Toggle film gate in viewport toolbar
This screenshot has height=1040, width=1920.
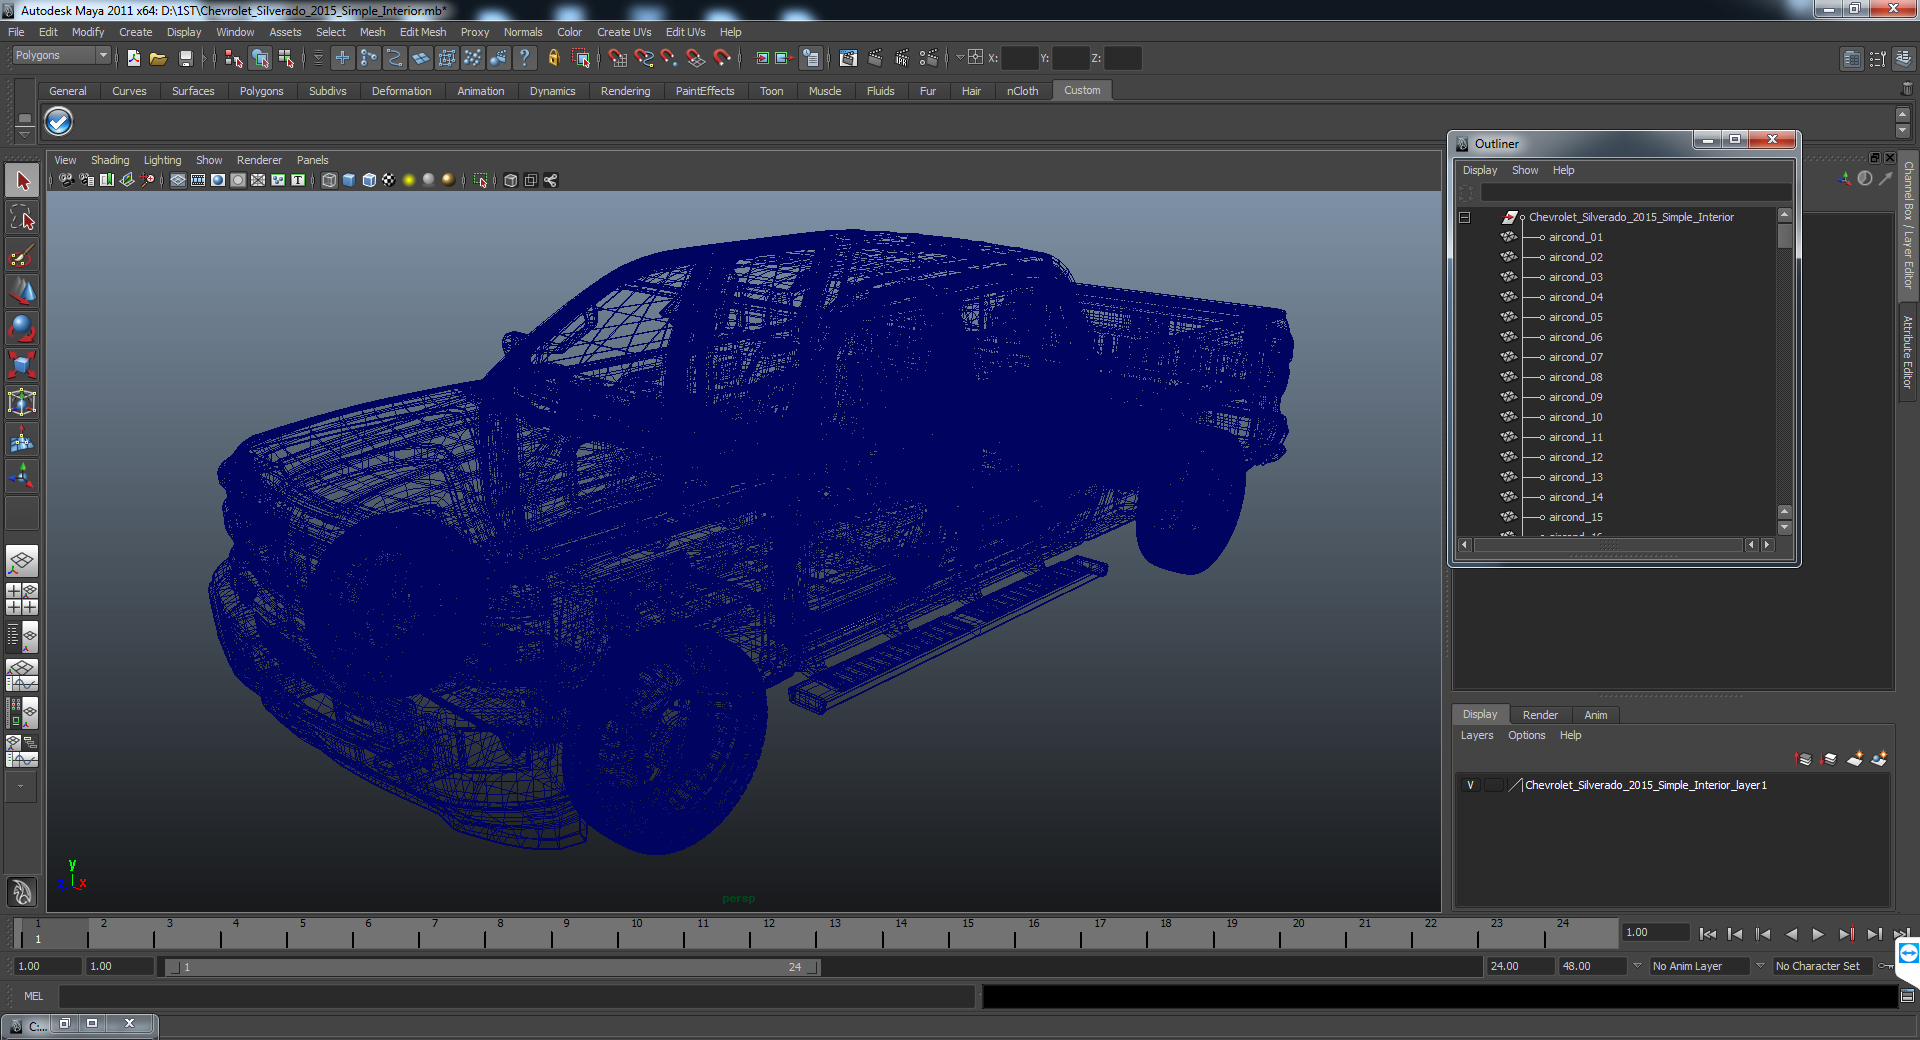coord(198,180)
